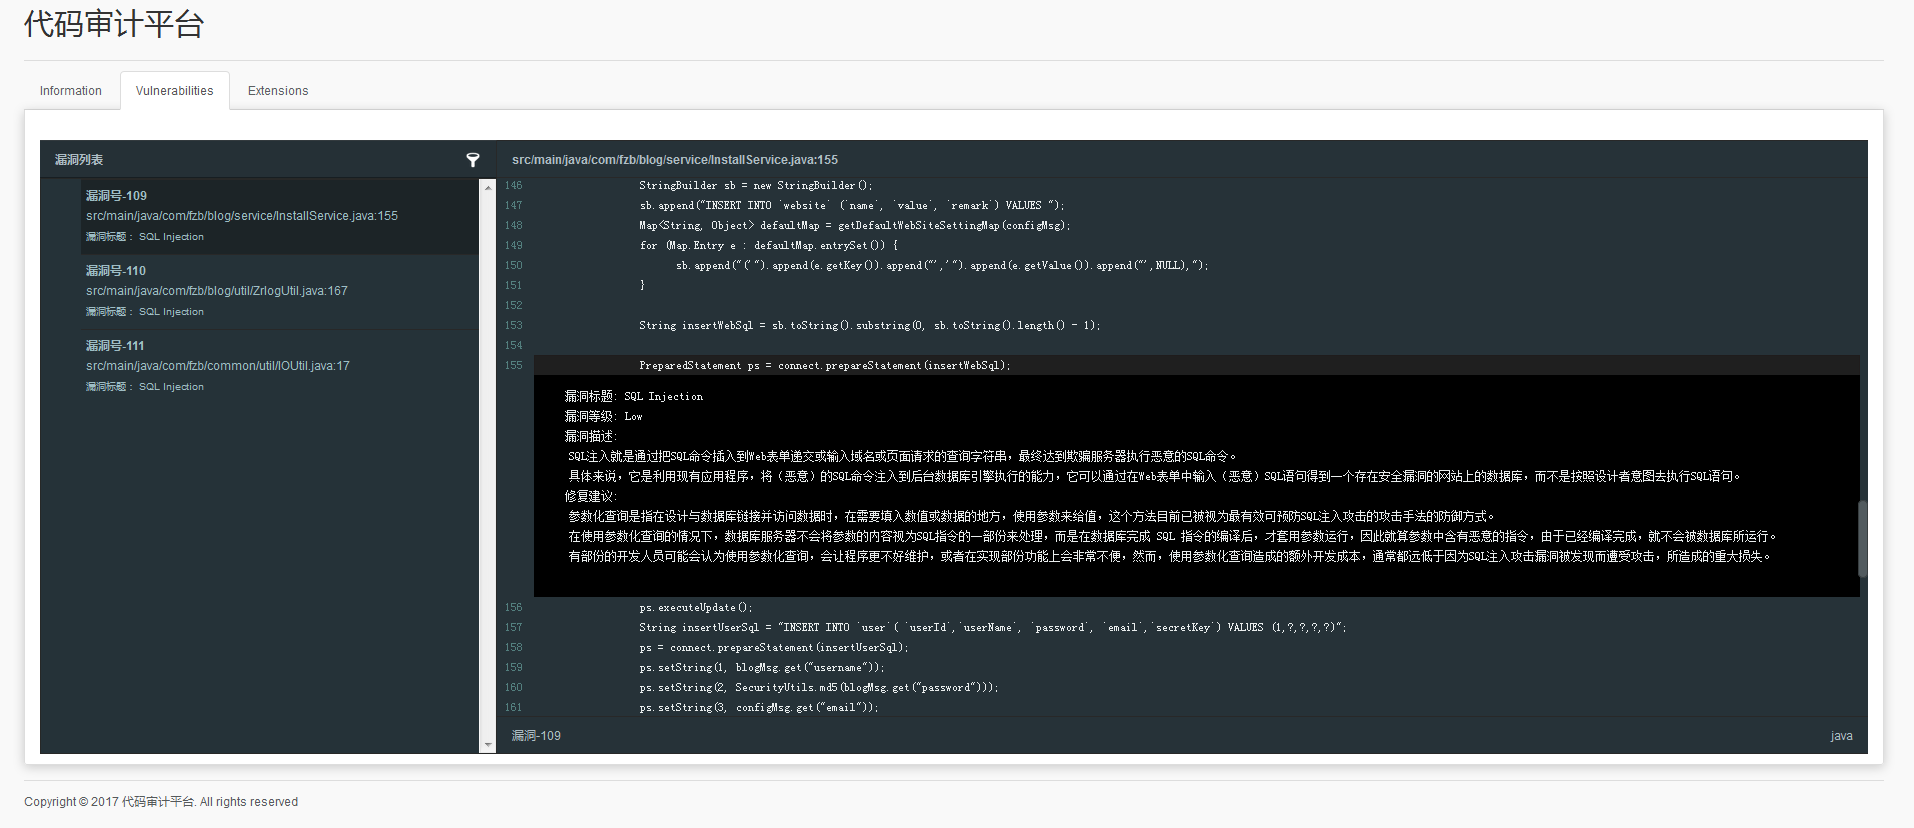Click the scroll up arrow of vulnerability list
This screenshot has width=1914, height=828.
click(x=488, y=187)
